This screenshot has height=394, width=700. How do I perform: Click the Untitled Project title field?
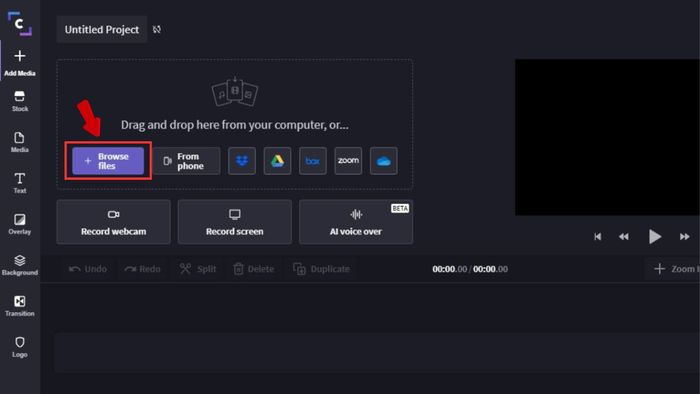(102, 29)
